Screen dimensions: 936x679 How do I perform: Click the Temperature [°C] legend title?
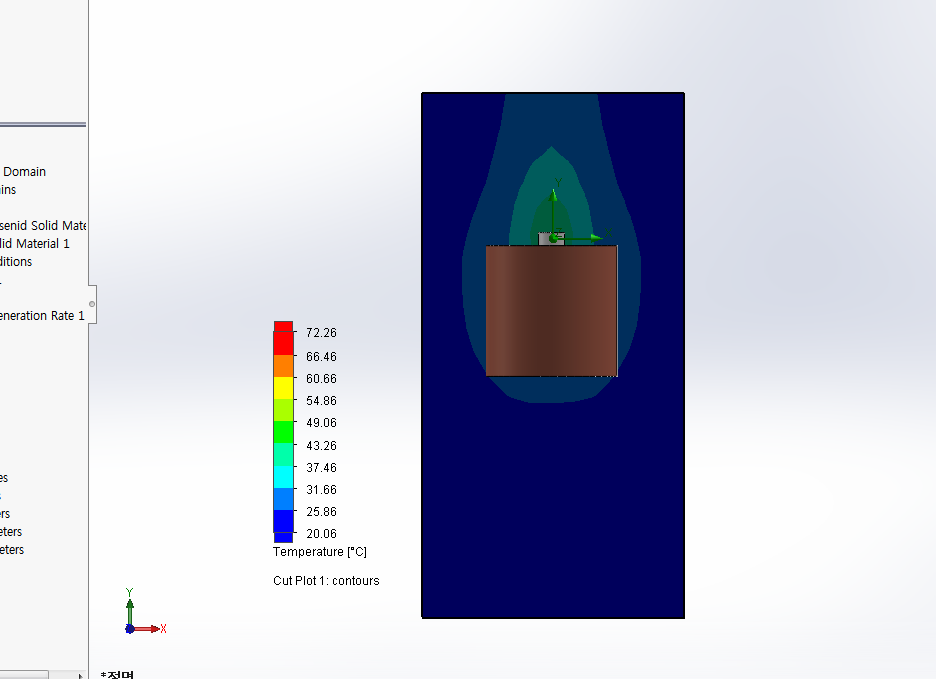[x=320, y=552]
